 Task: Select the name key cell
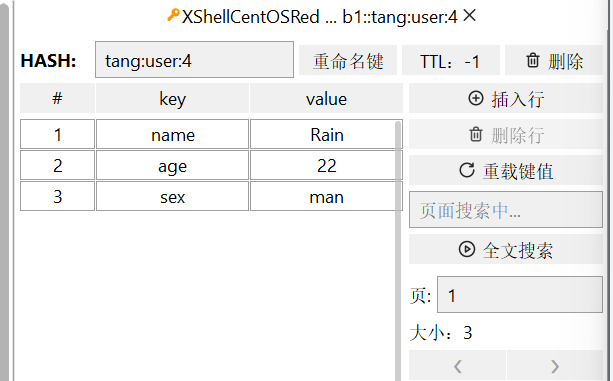[172, 134]
